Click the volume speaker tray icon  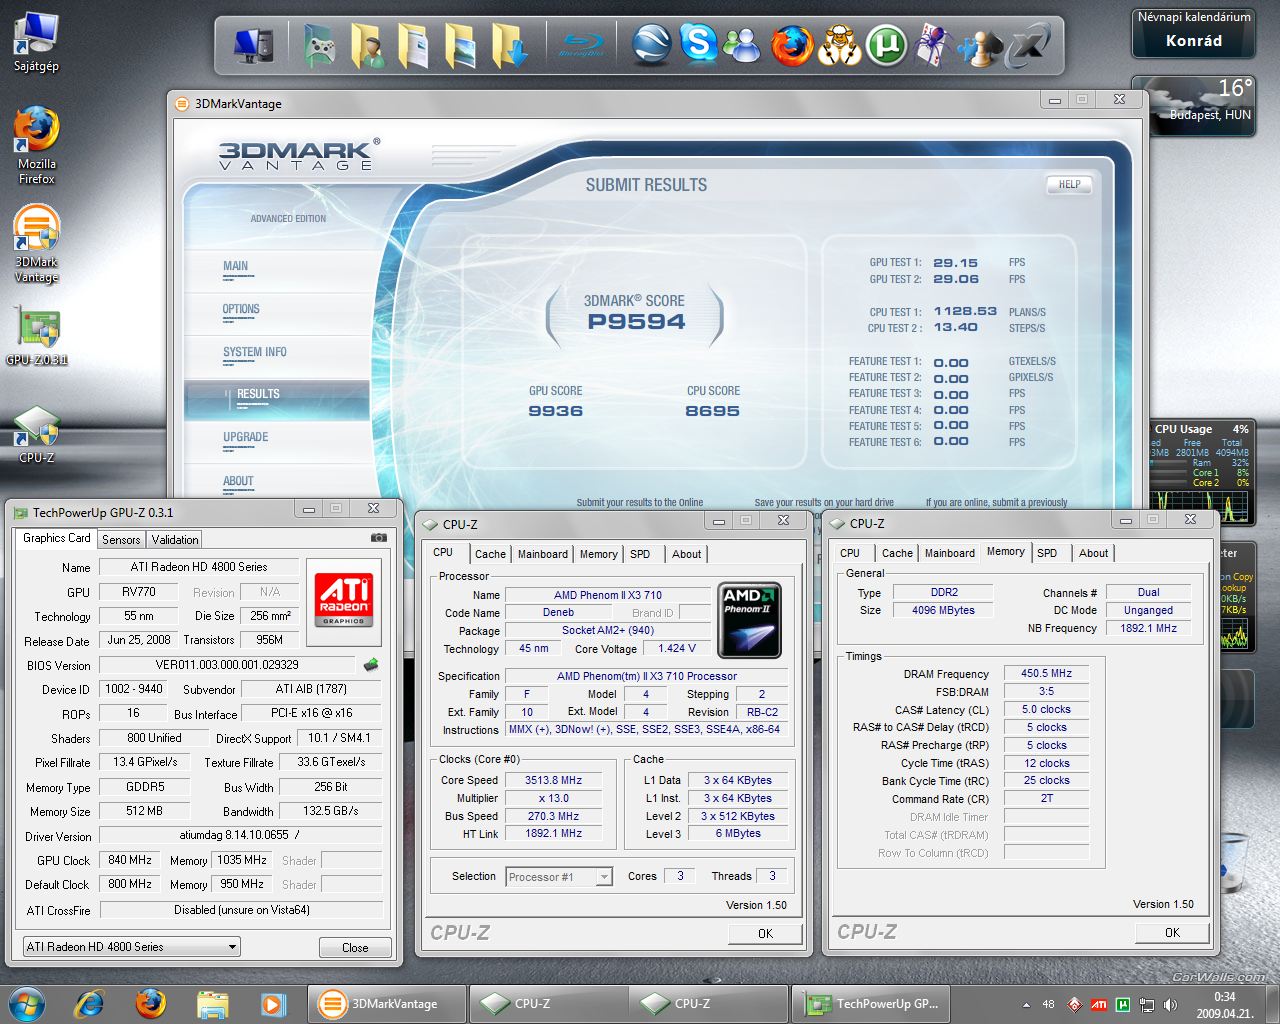pos(1168,1005)
